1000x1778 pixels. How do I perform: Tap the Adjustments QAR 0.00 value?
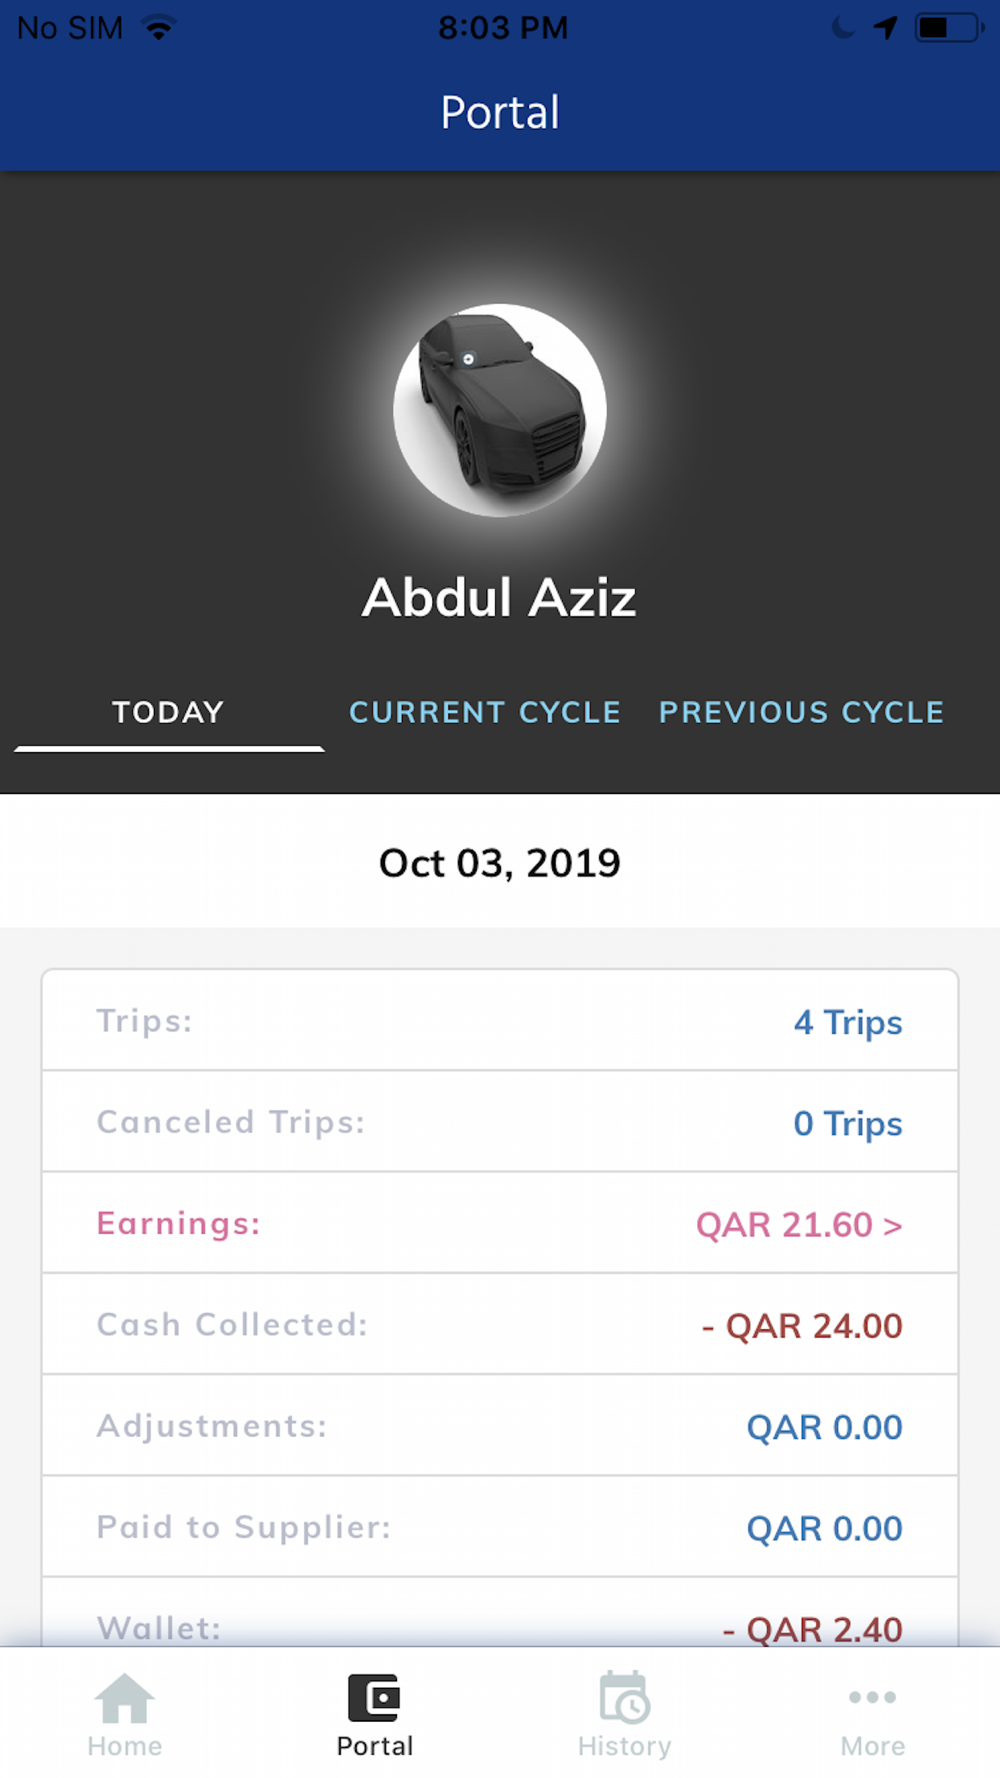pyautogui.click(x=824, y=1427)
